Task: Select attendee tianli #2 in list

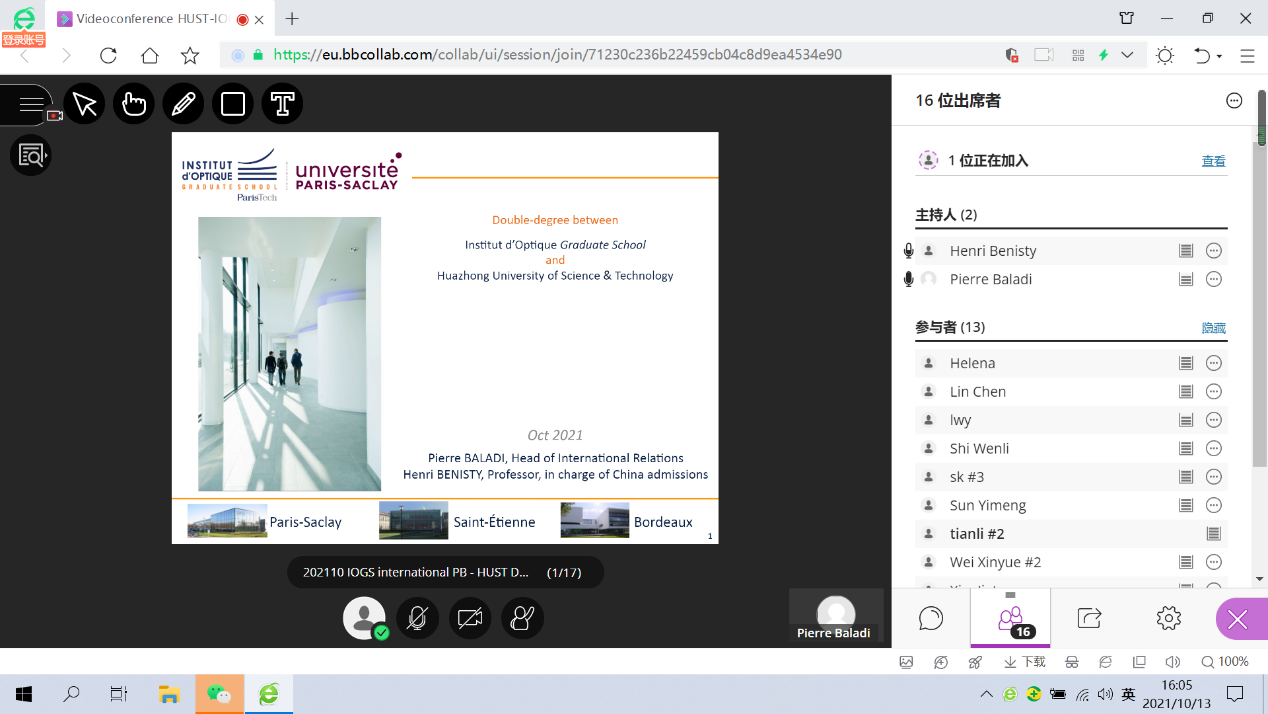Action: coord(1071,534)
